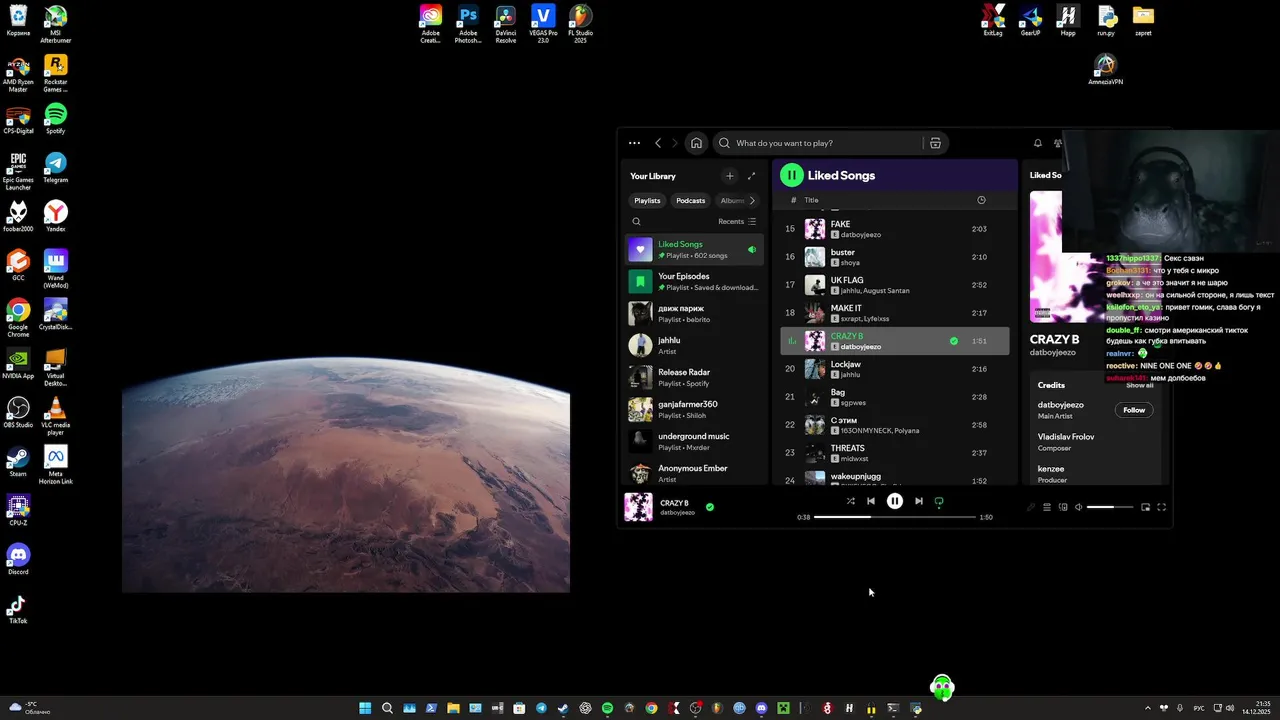Select the Albums filter chip
This screenshot has width=1280, height=720.
click(731, 200)
